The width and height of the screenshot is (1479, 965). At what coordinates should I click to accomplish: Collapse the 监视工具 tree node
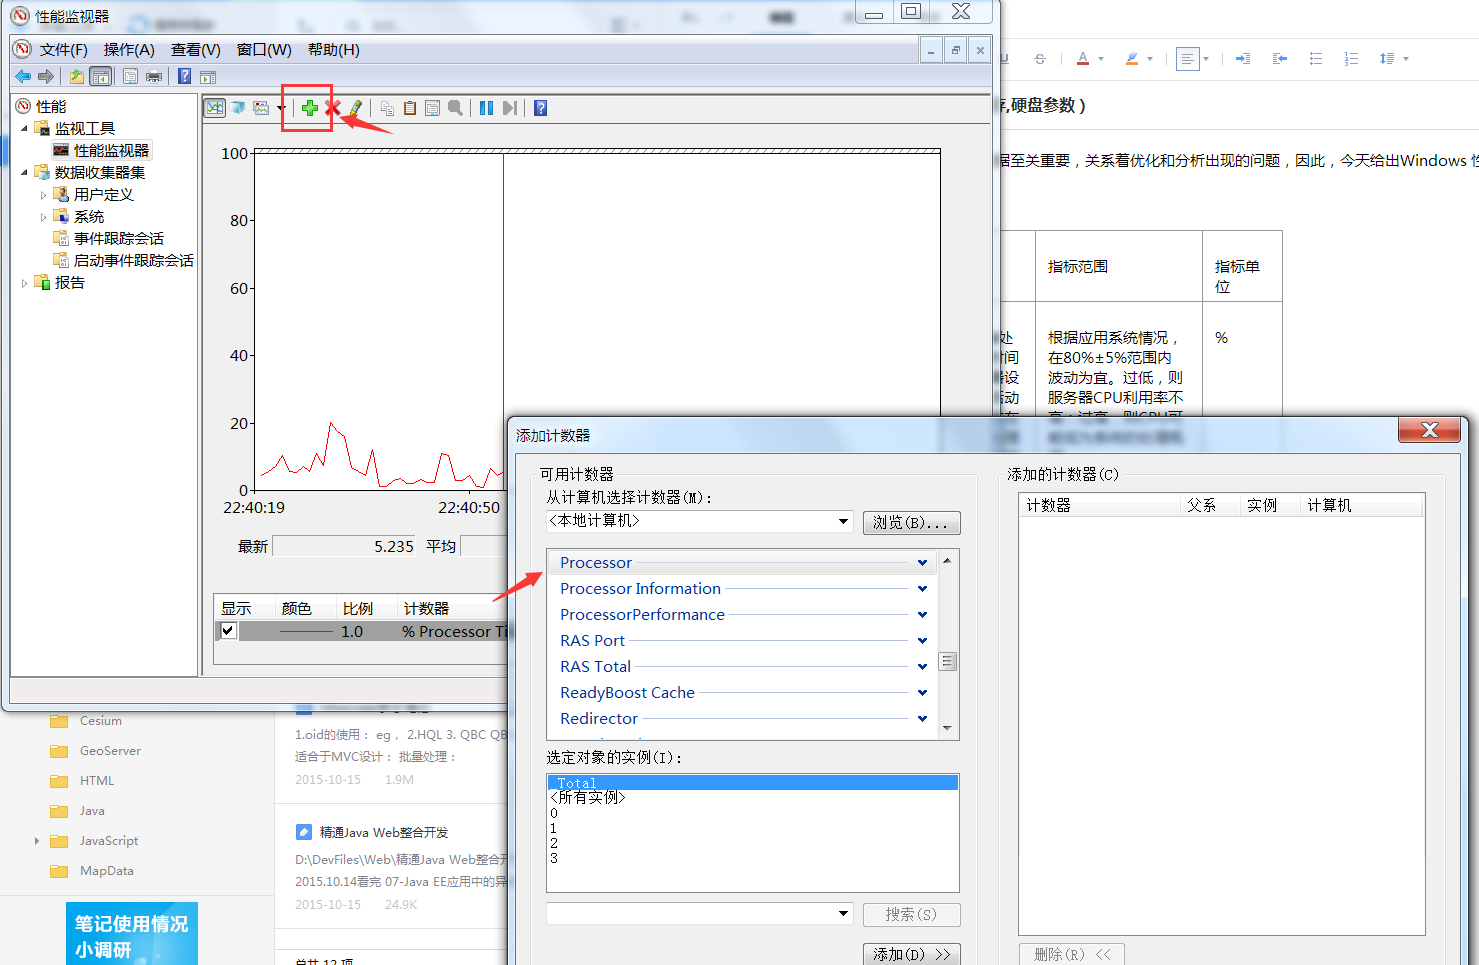[25, 128]
